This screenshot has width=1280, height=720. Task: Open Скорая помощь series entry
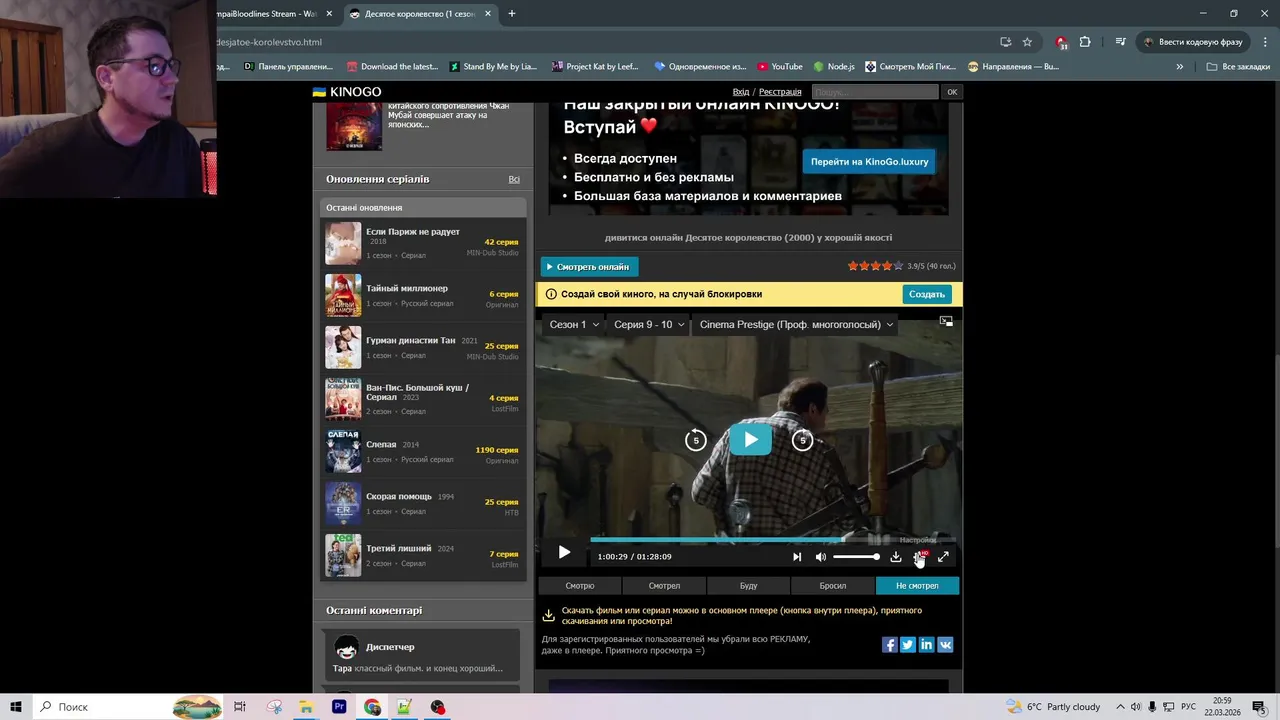click(x=399, y=497)
